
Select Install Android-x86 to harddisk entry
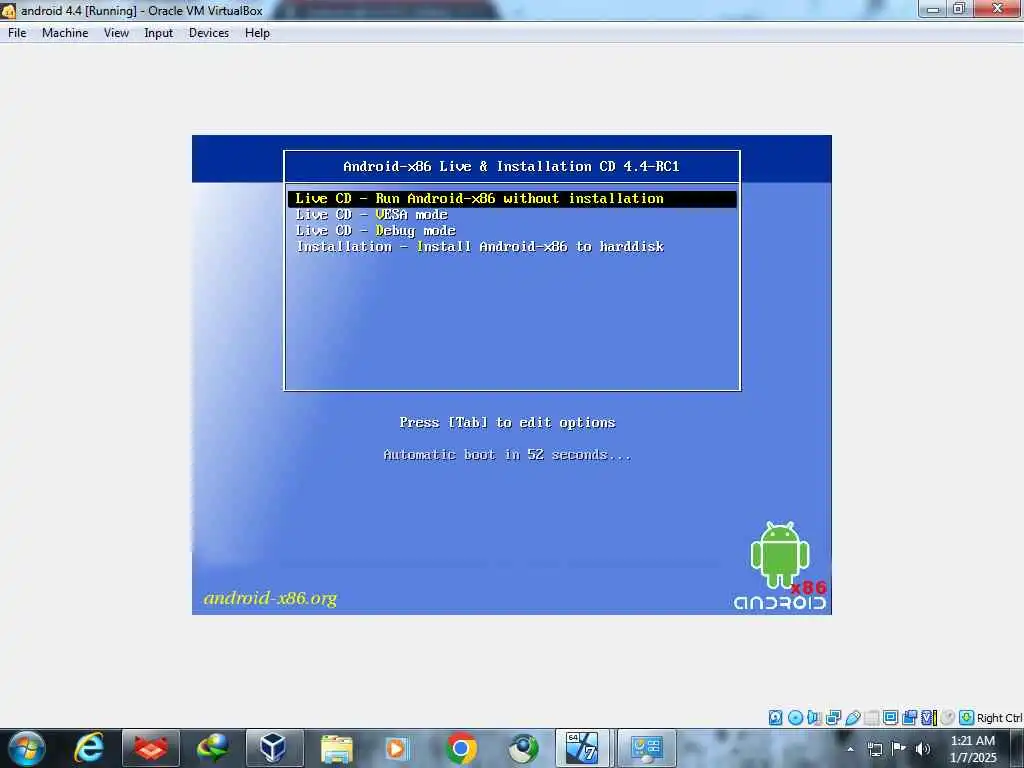point(480,247)
